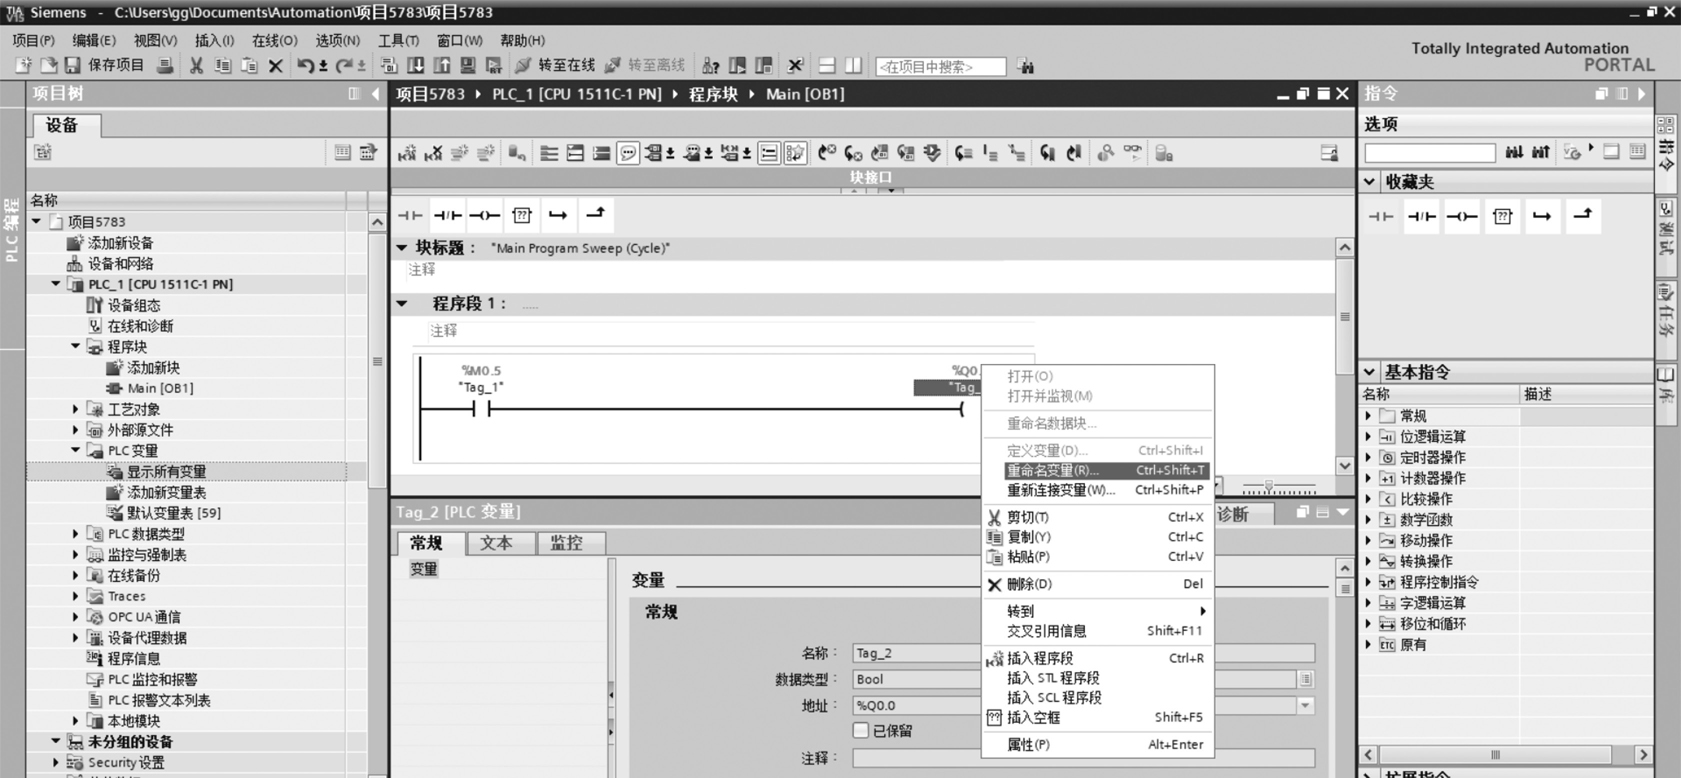
Task: Click the Print icon in main toolbar
Action: click(165, 66)
